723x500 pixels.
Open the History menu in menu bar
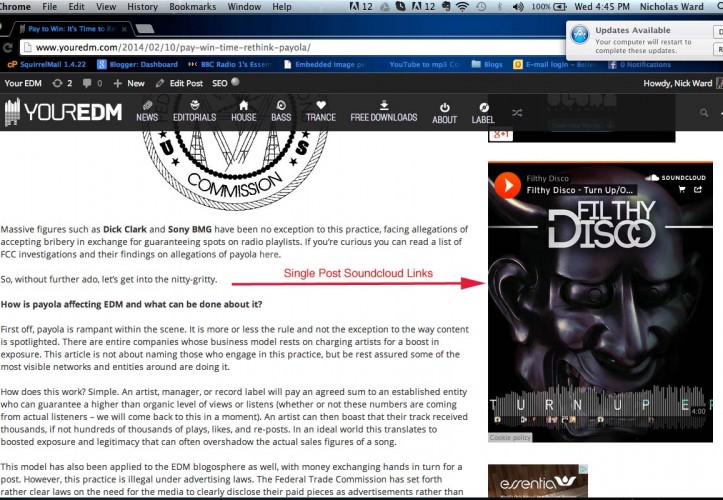pos(142,7)
